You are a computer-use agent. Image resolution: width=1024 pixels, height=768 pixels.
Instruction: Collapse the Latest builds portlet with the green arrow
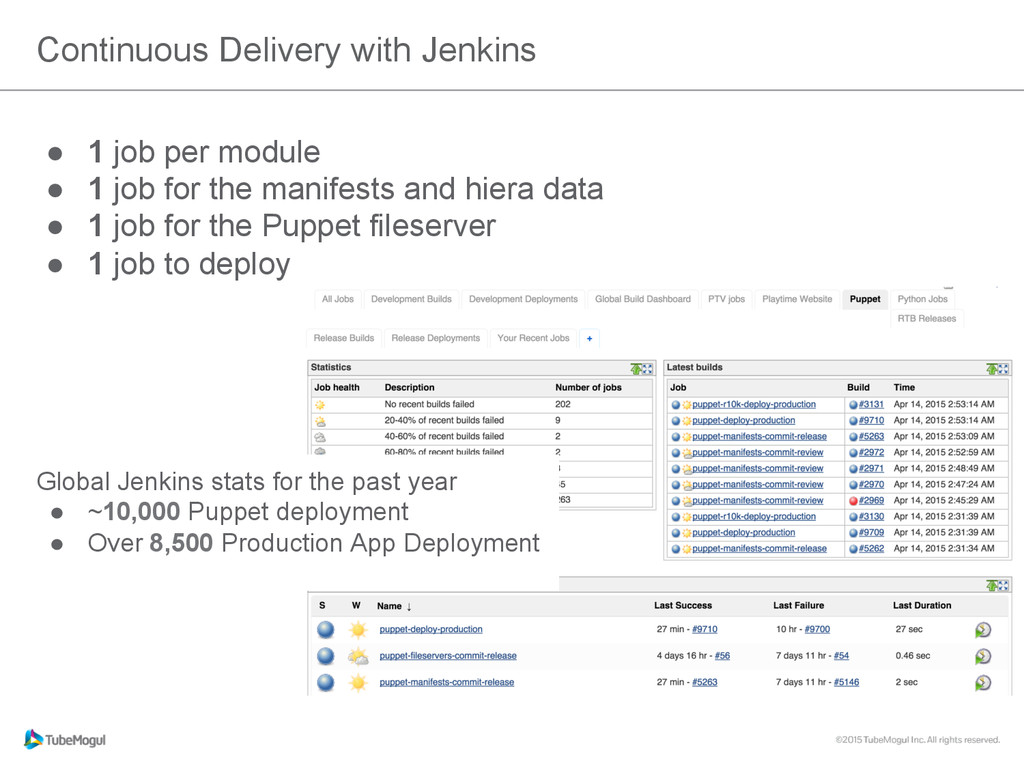click(x=992, y=369)
